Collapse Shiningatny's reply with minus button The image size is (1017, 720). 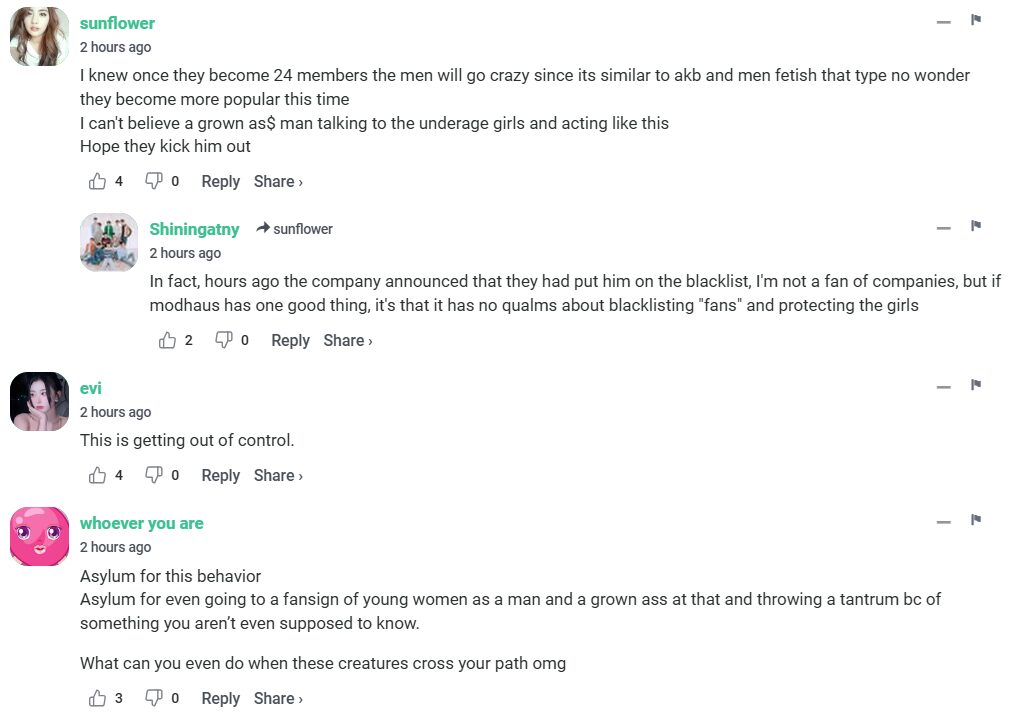pos(943,228)
